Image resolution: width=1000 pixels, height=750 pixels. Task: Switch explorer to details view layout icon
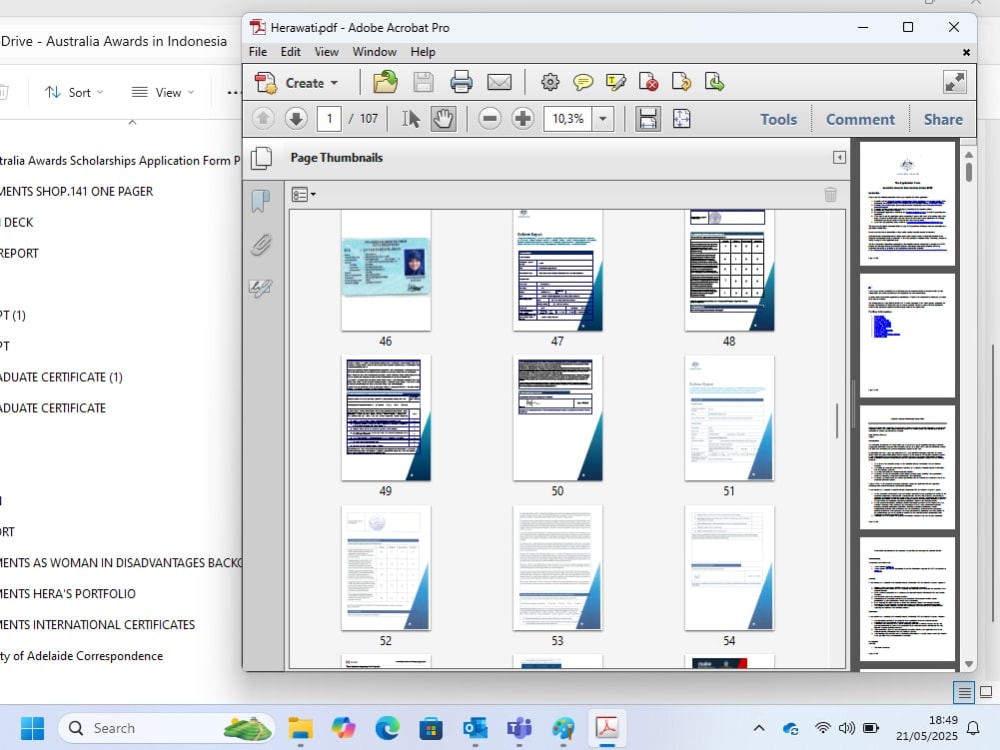(x=964, y=692)
